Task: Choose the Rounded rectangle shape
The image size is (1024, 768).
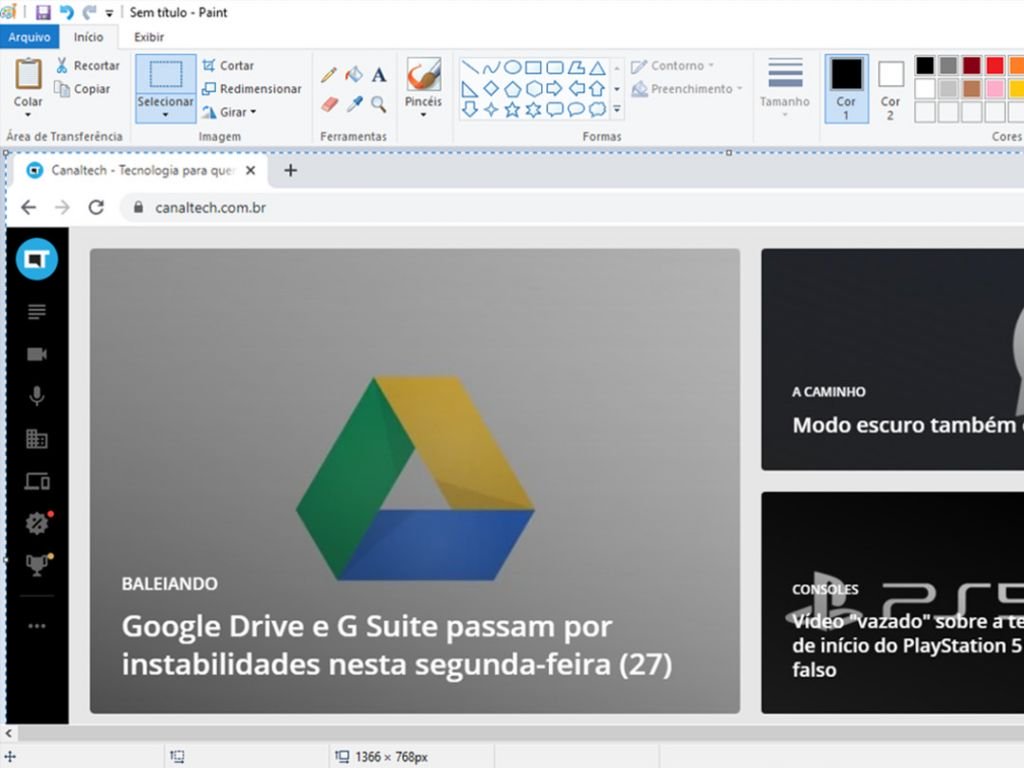Action: (554, 67)
